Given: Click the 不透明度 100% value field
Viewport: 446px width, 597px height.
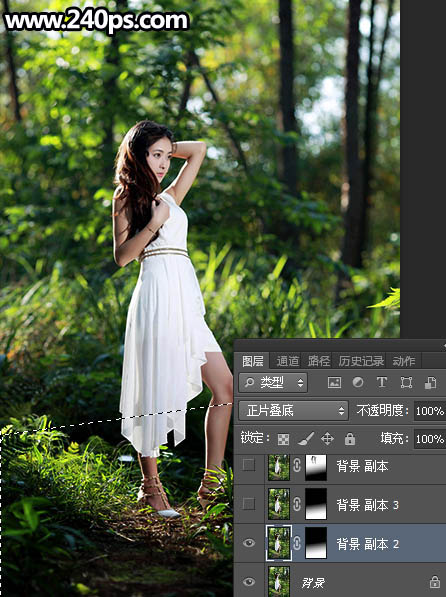Looking at the screenshot, I should pos(430,411).
